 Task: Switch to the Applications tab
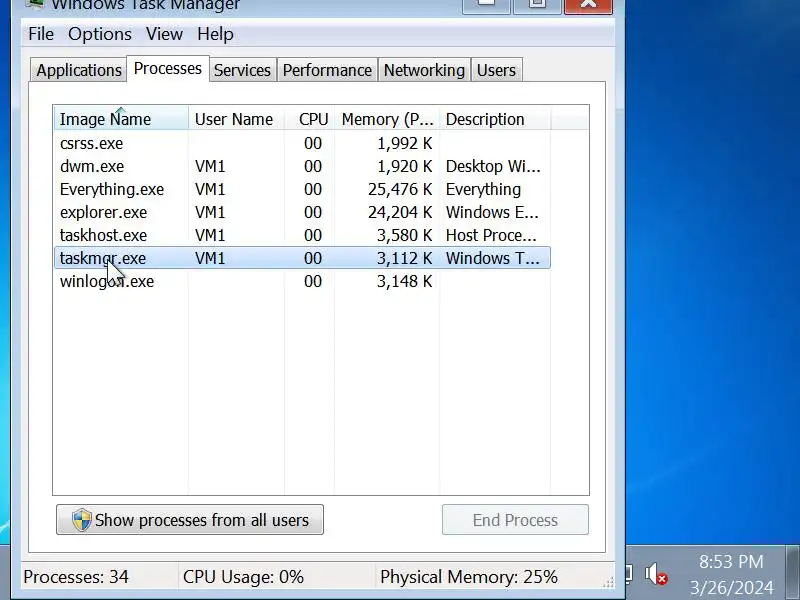coord(79,70)
